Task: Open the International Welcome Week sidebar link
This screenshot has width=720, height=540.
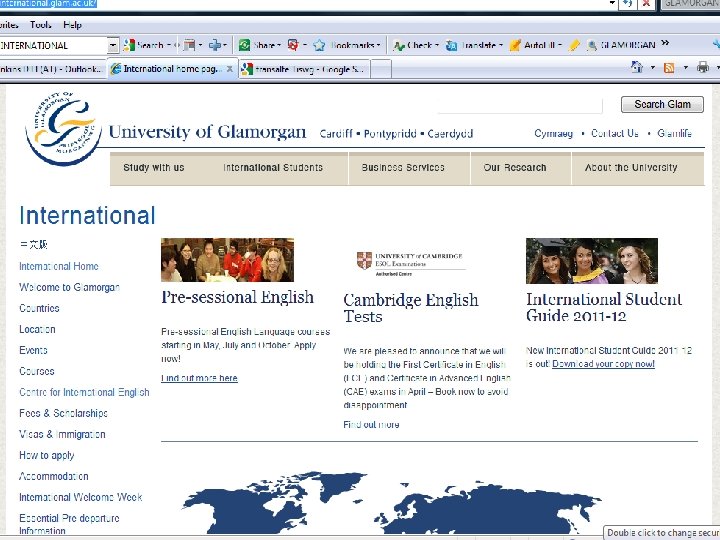Action: click(x=80, y=497)
